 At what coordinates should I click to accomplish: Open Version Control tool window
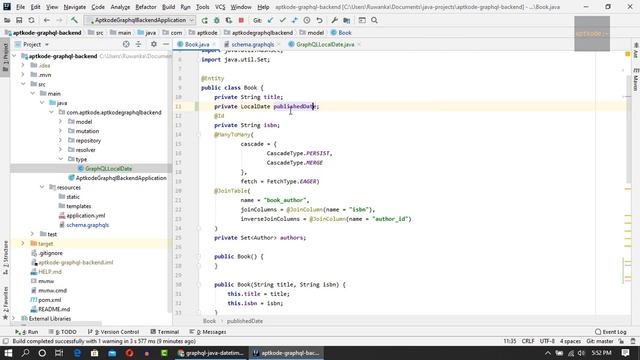tap(113, 332)
